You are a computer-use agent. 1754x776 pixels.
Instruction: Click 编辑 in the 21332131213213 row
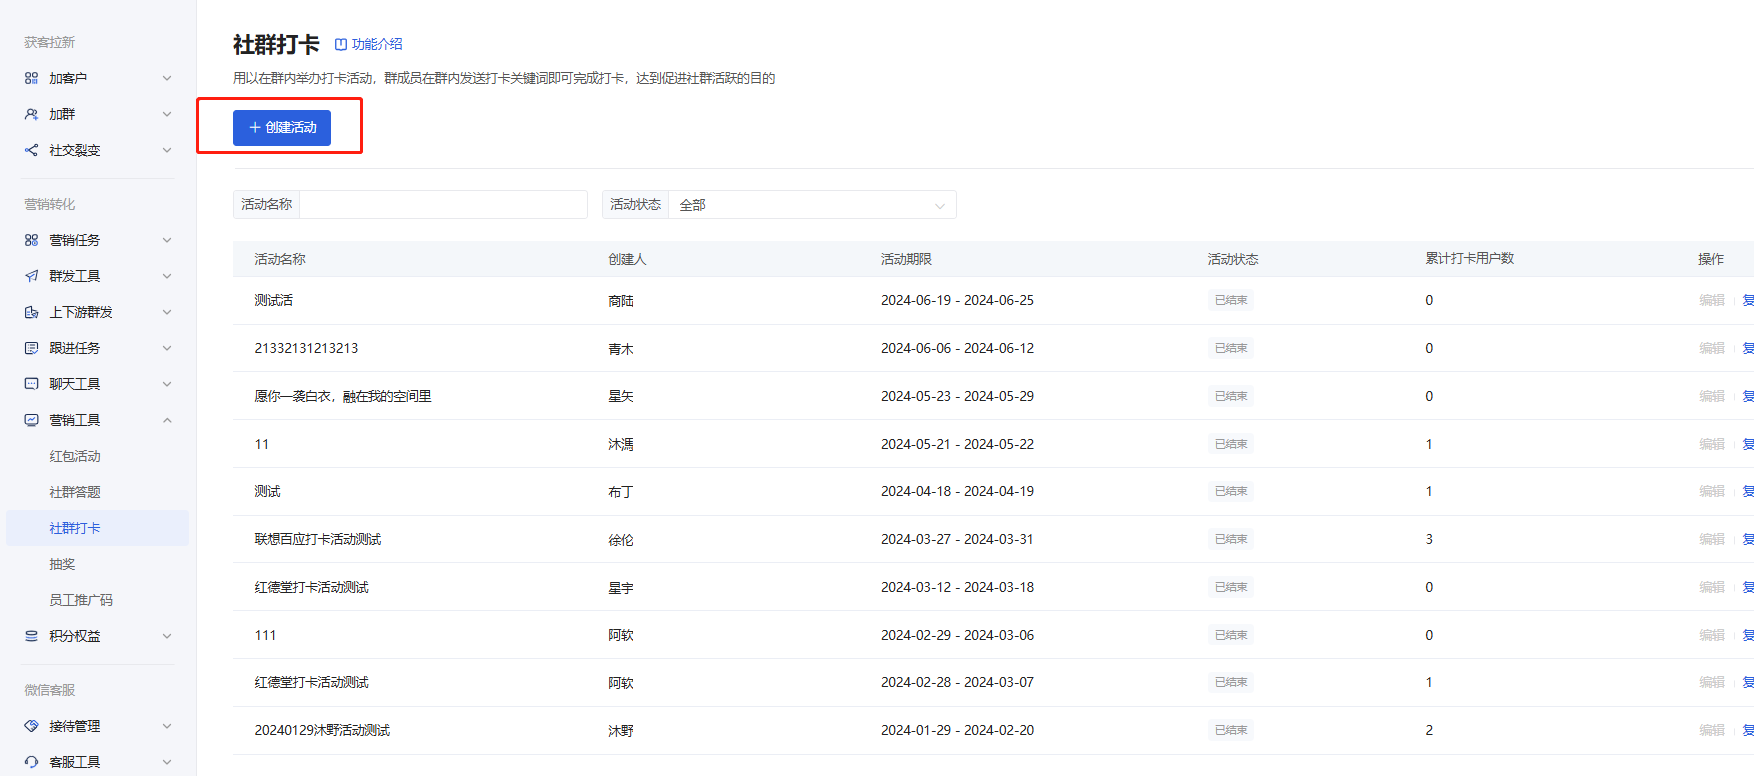[x=1712, y=348]
